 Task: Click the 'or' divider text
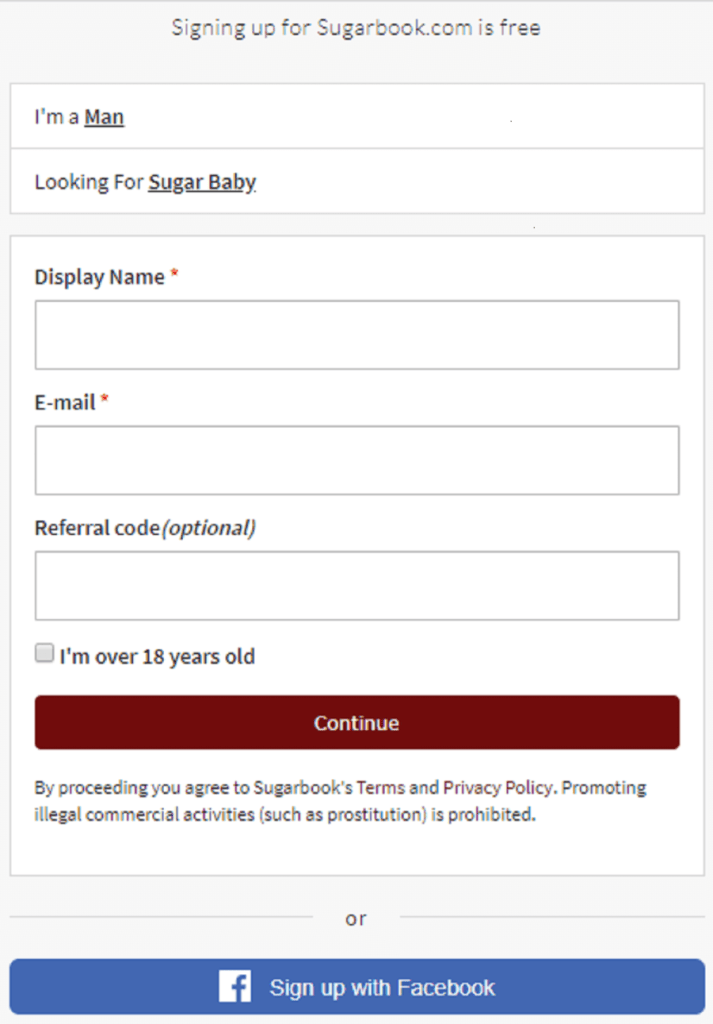click(356, 917)
